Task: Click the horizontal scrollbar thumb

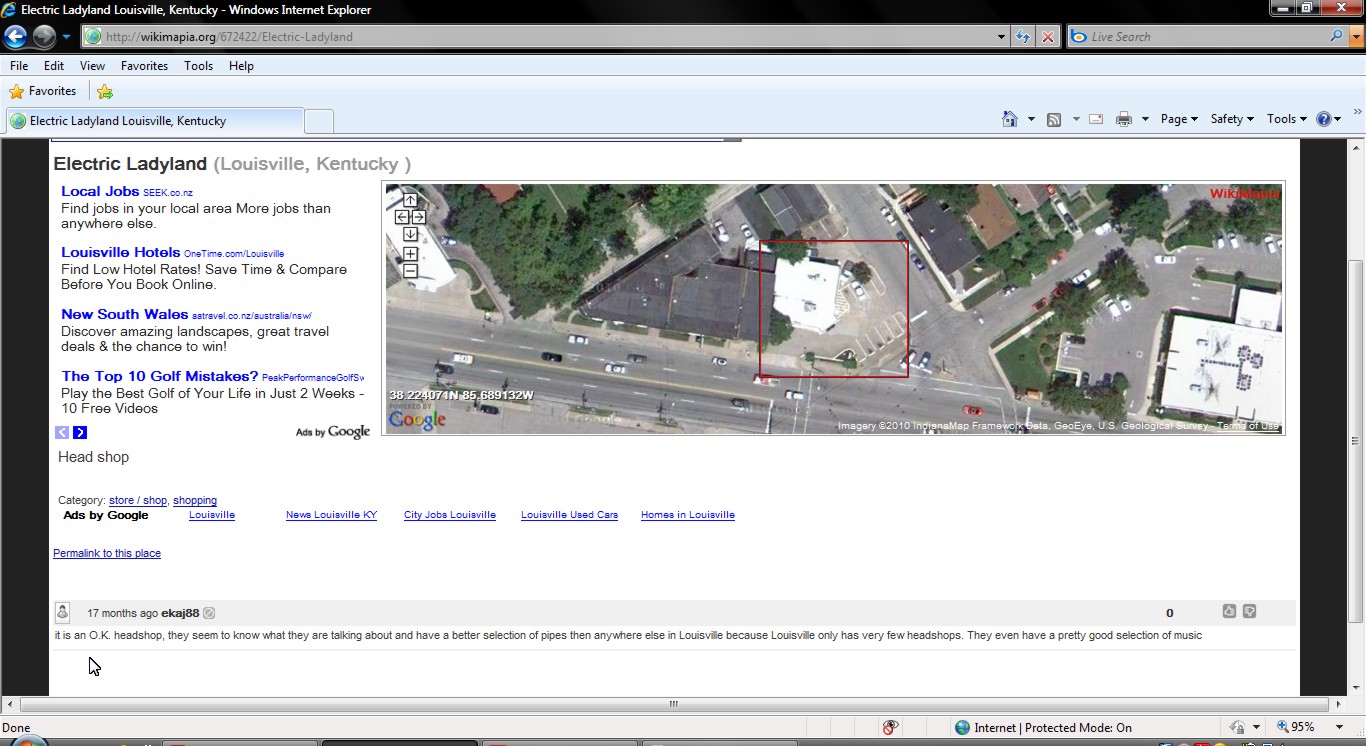Action: 674,704
